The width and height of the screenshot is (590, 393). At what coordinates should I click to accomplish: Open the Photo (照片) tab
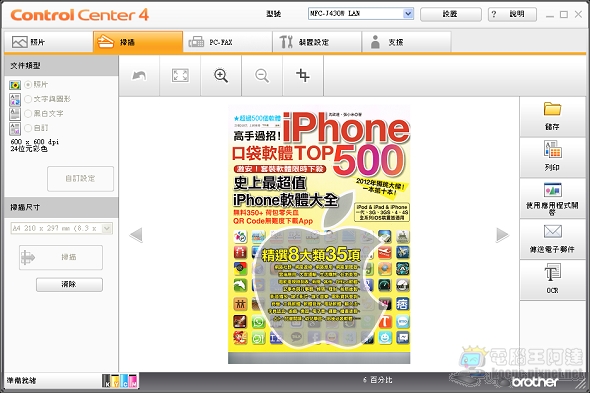pyautogui.click(x=49, y=42)
